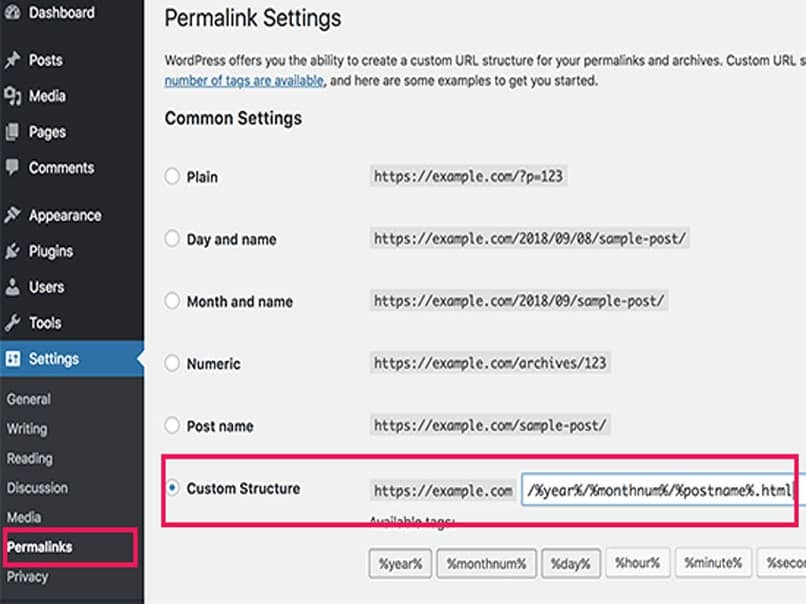Image resolution: width=806 pixels, height=604 pixels.
Task: Click the Posts pushpin icon
Action: point(12,60)
